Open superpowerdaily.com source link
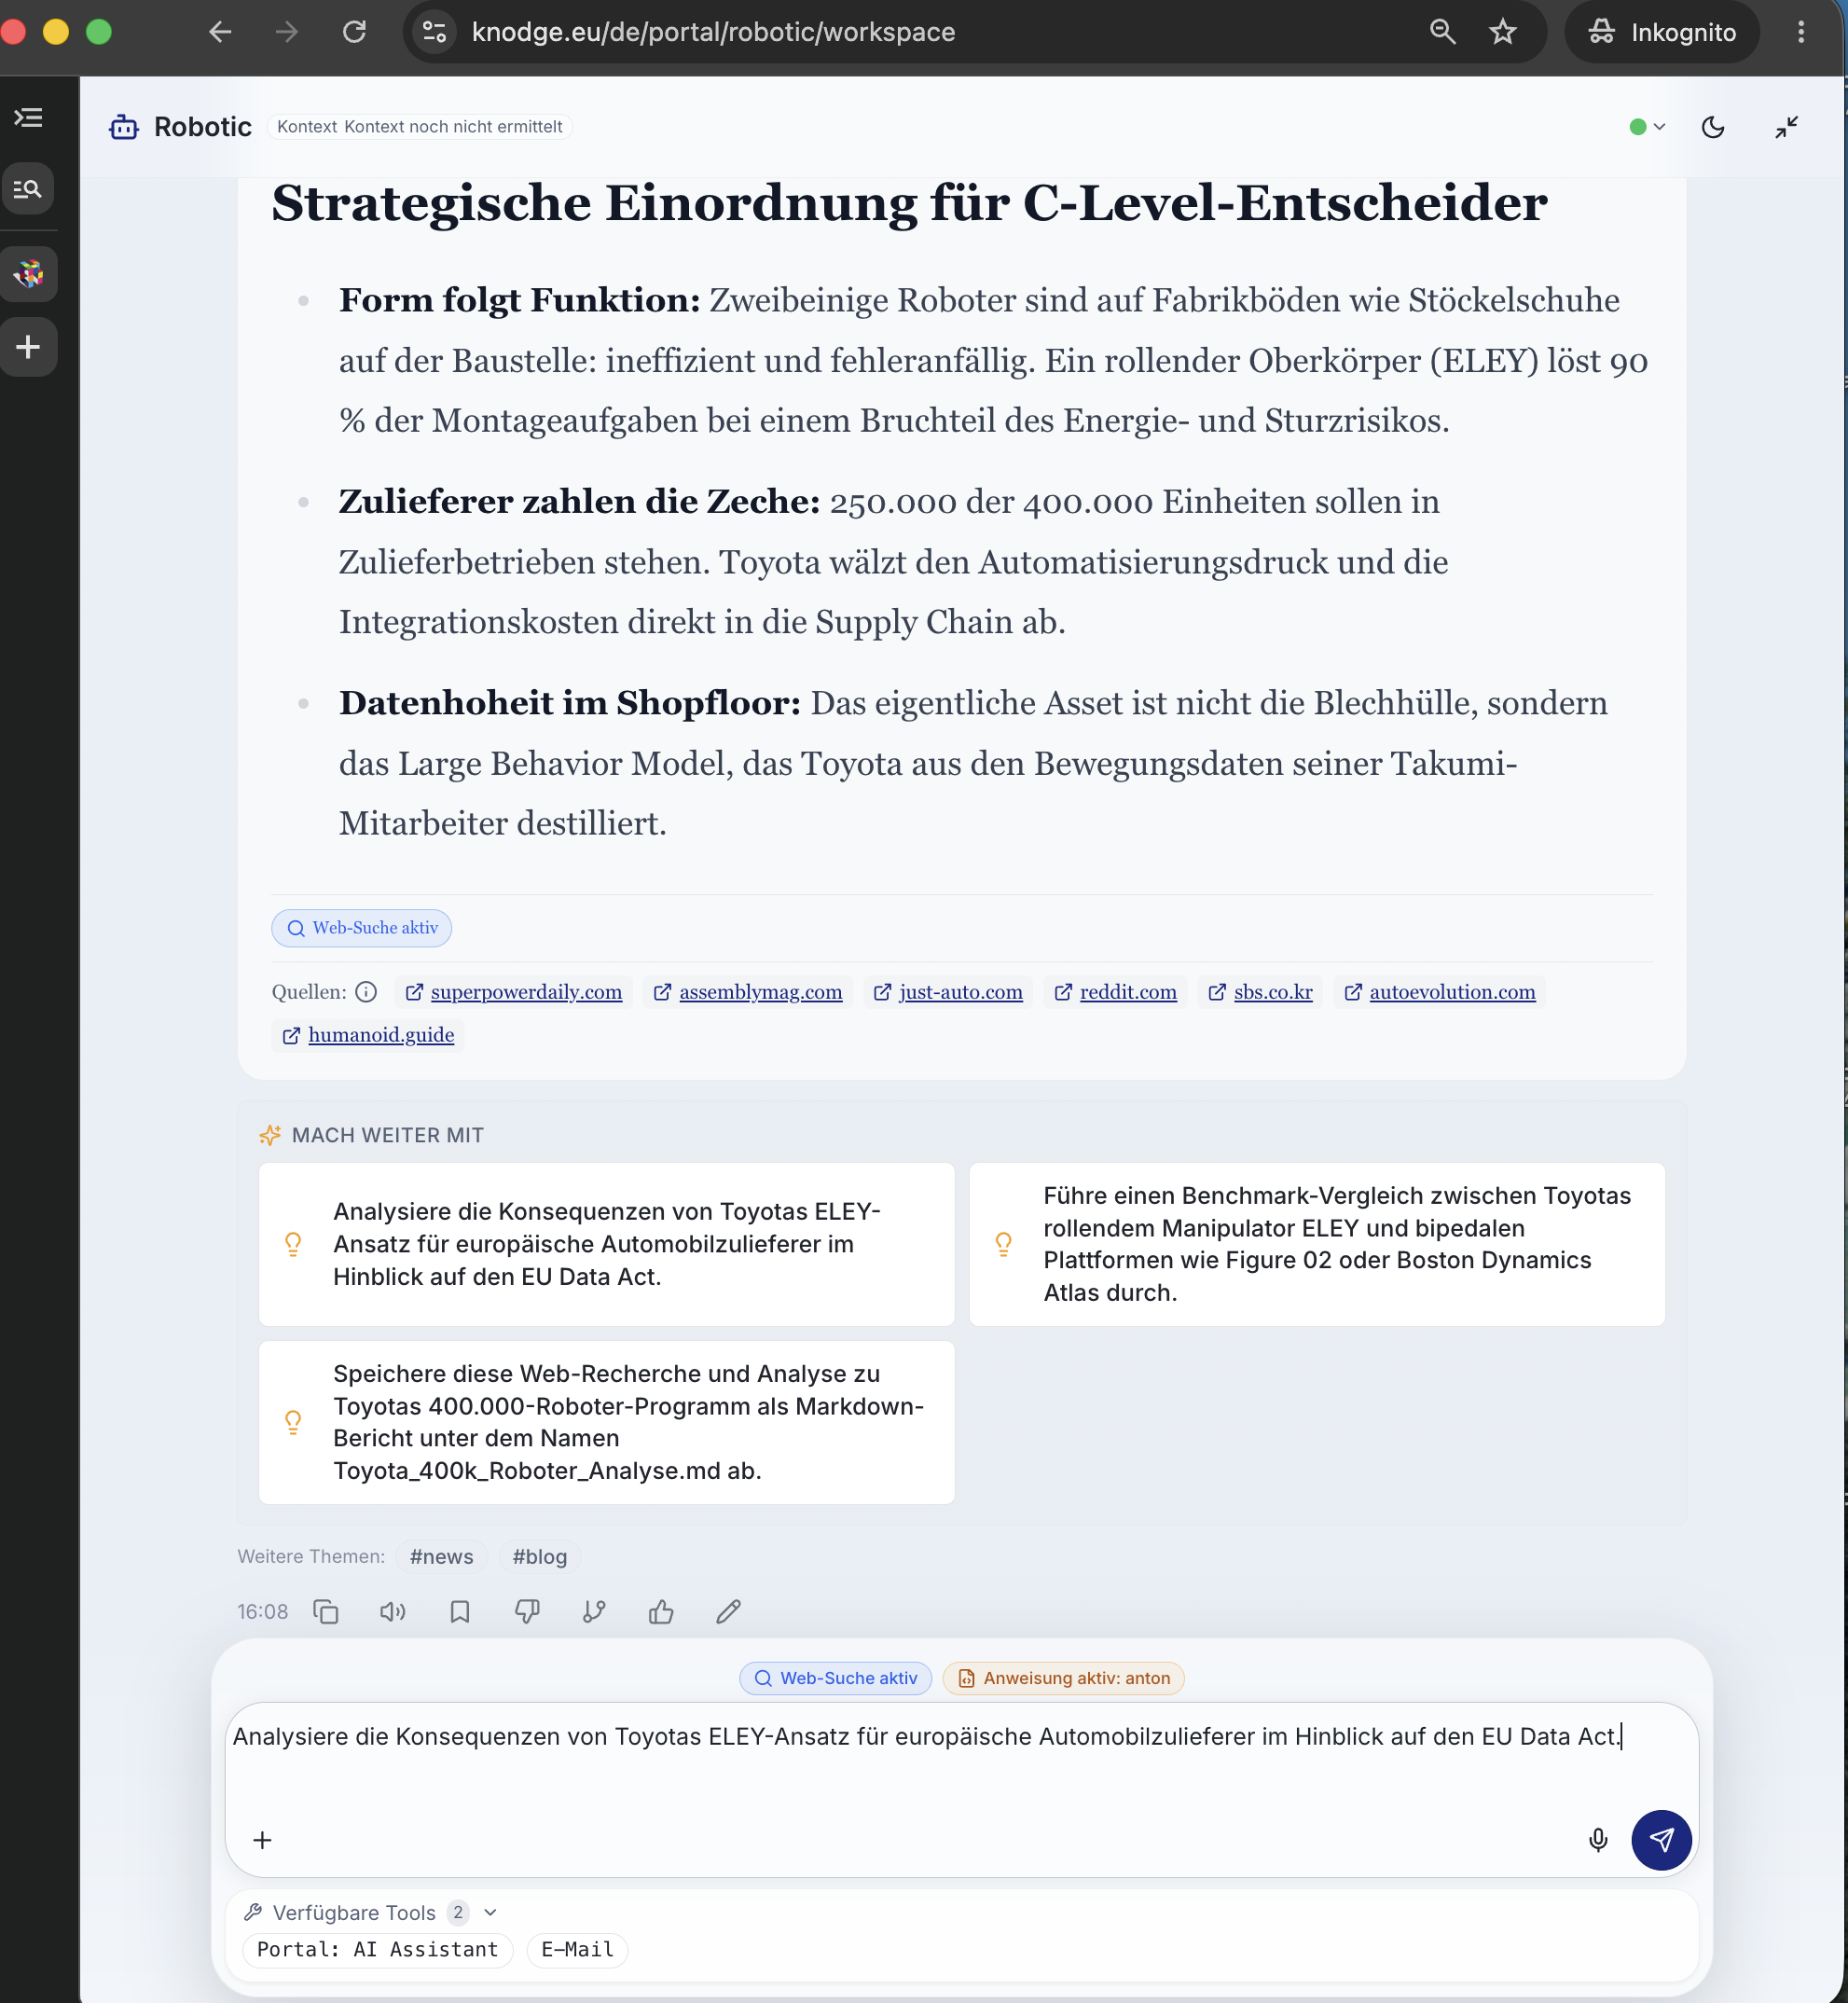Image resolution: width=1848 pixels, height=2003 pixels. 514,992
